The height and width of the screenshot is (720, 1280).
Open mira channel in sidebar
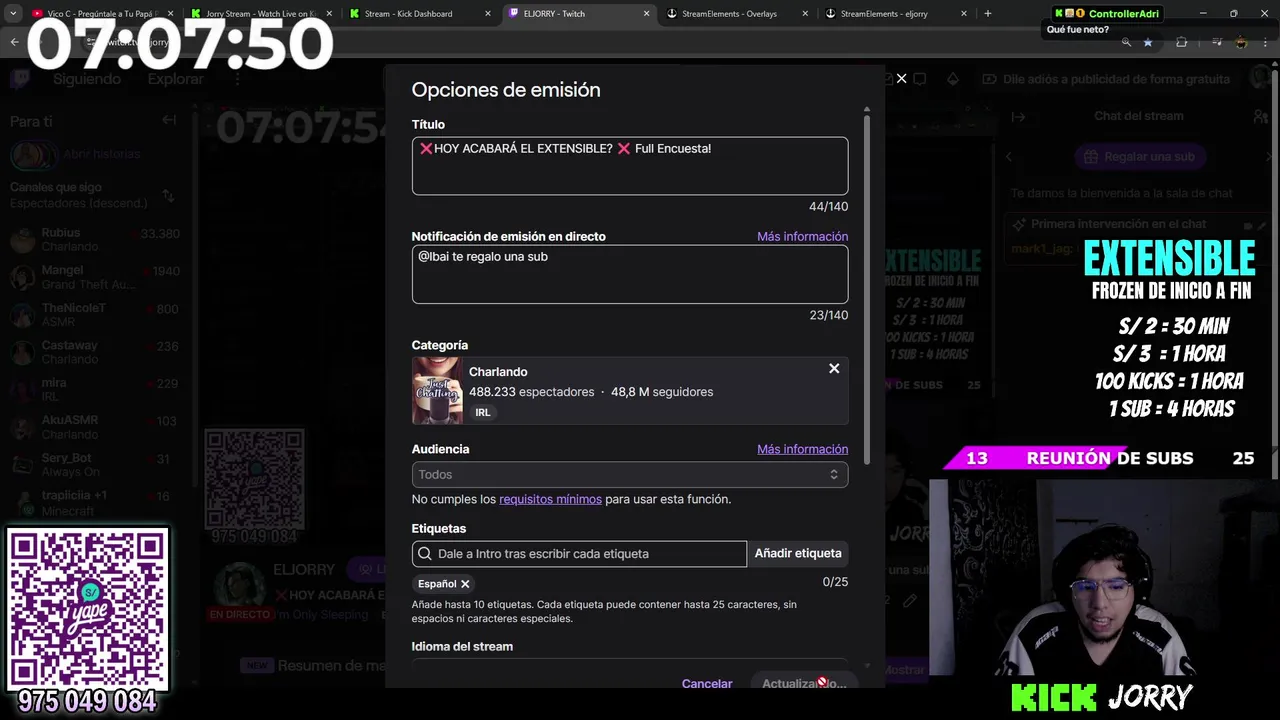tap(96, 390)
